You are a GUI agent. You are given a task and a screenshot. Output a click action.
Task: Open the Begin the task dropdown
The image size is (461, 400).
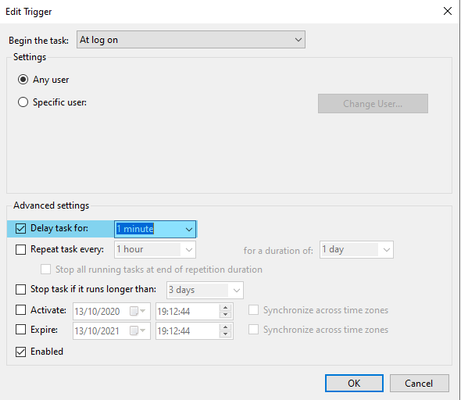pyautogui.click(x=191, y=40)
